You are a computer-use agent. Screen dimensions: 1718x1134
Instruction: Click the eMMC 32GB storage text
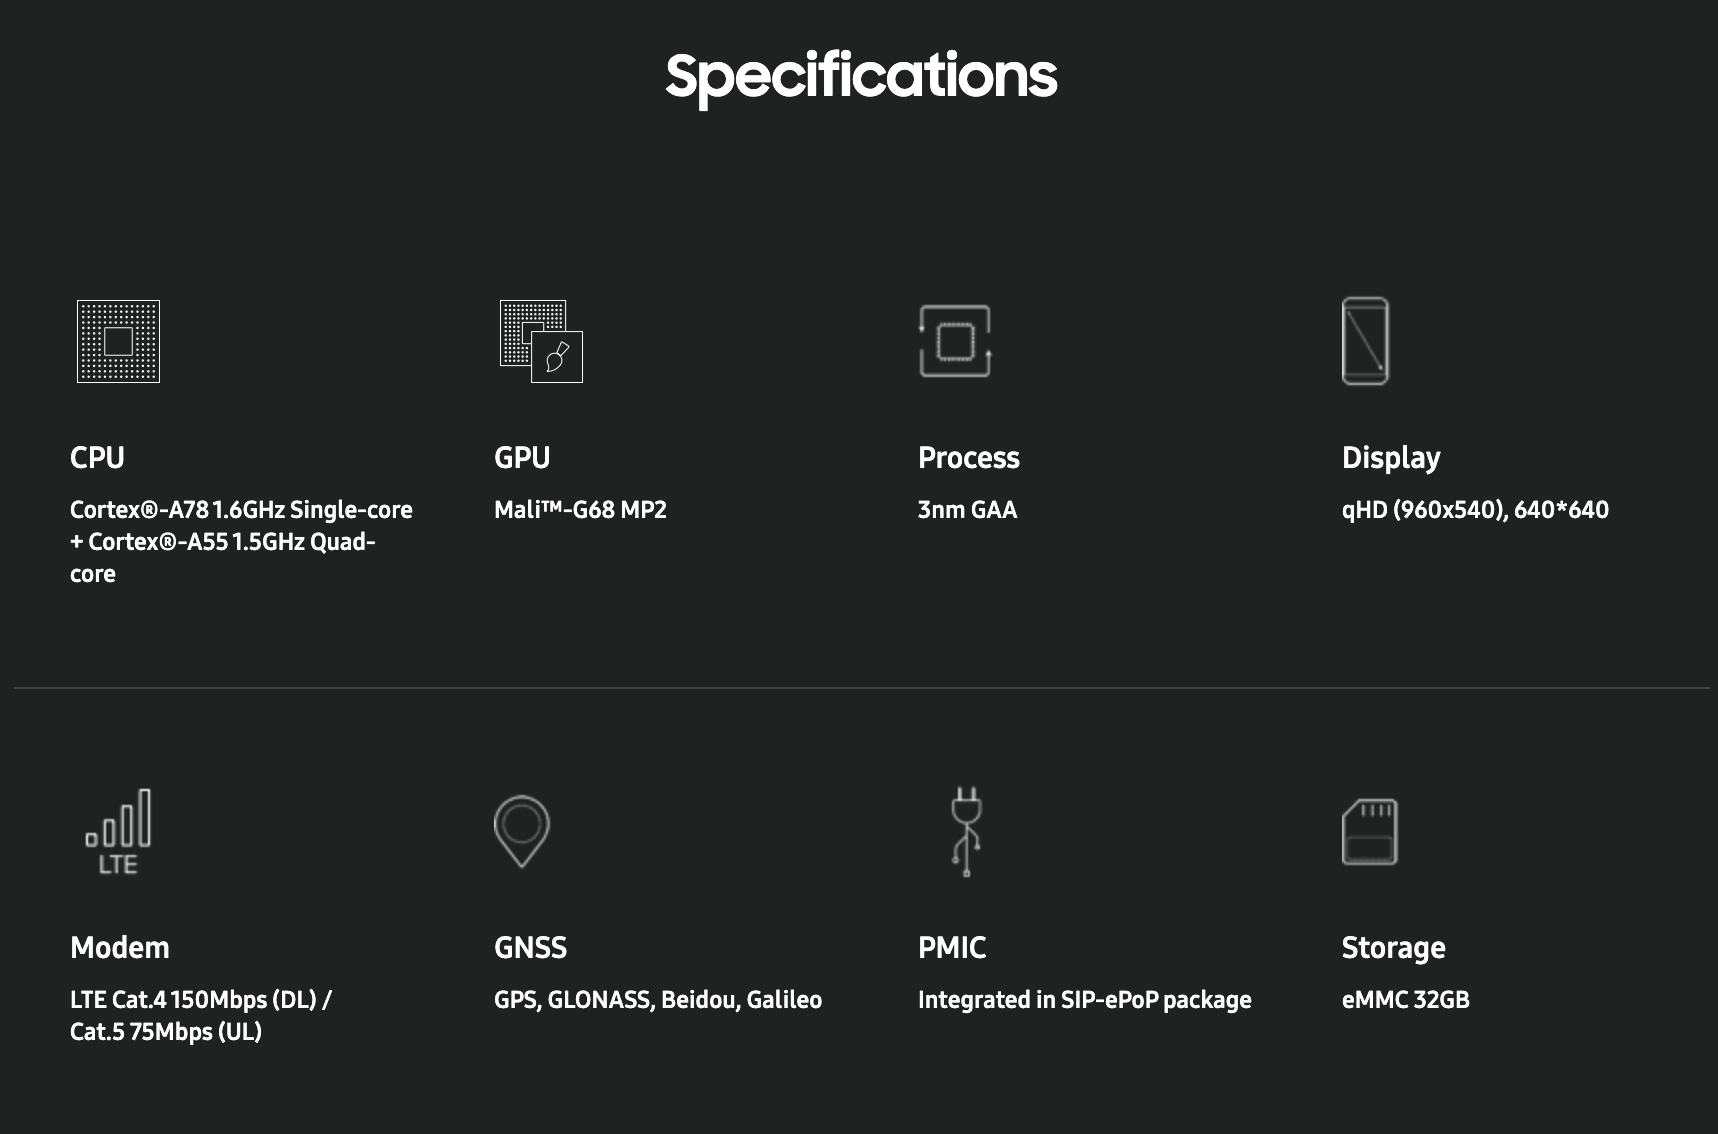(x=1405, y=1000)
